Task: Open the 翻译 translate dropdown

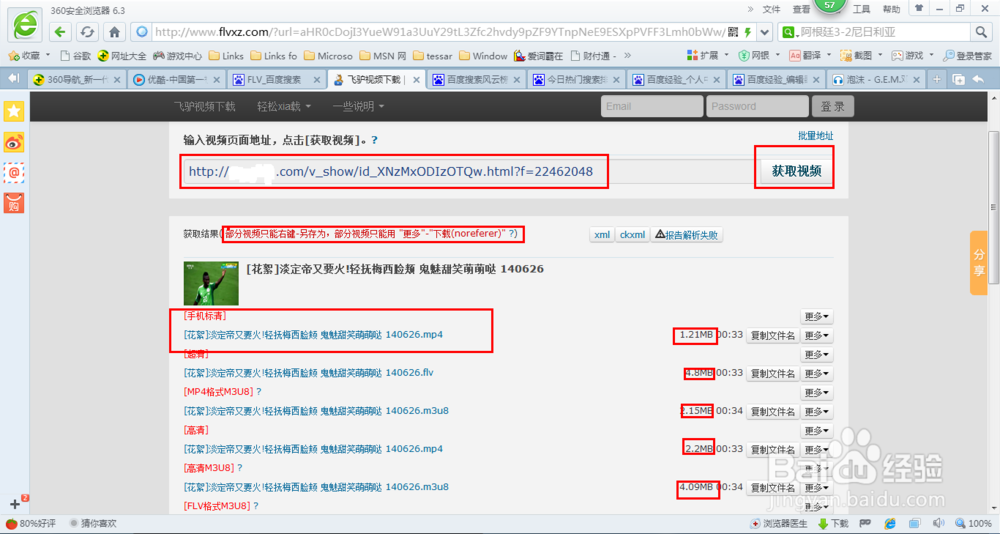Action: (811, 56)
